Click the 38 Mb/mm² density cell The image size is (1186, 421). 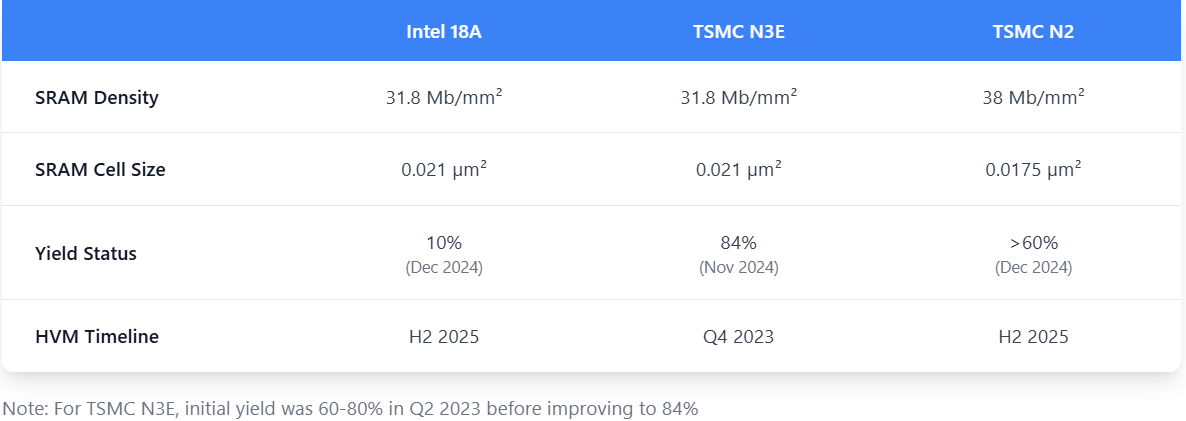click(1033, 98)
